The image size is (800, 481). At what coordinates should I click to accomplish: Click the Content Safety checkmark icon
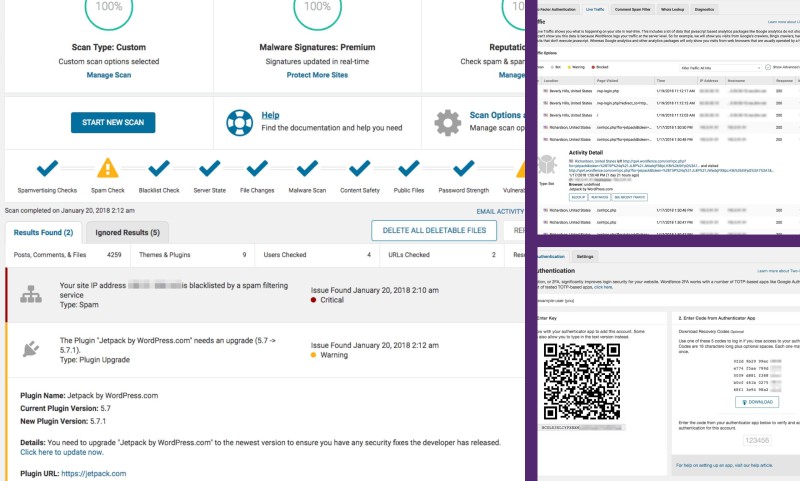360,168
